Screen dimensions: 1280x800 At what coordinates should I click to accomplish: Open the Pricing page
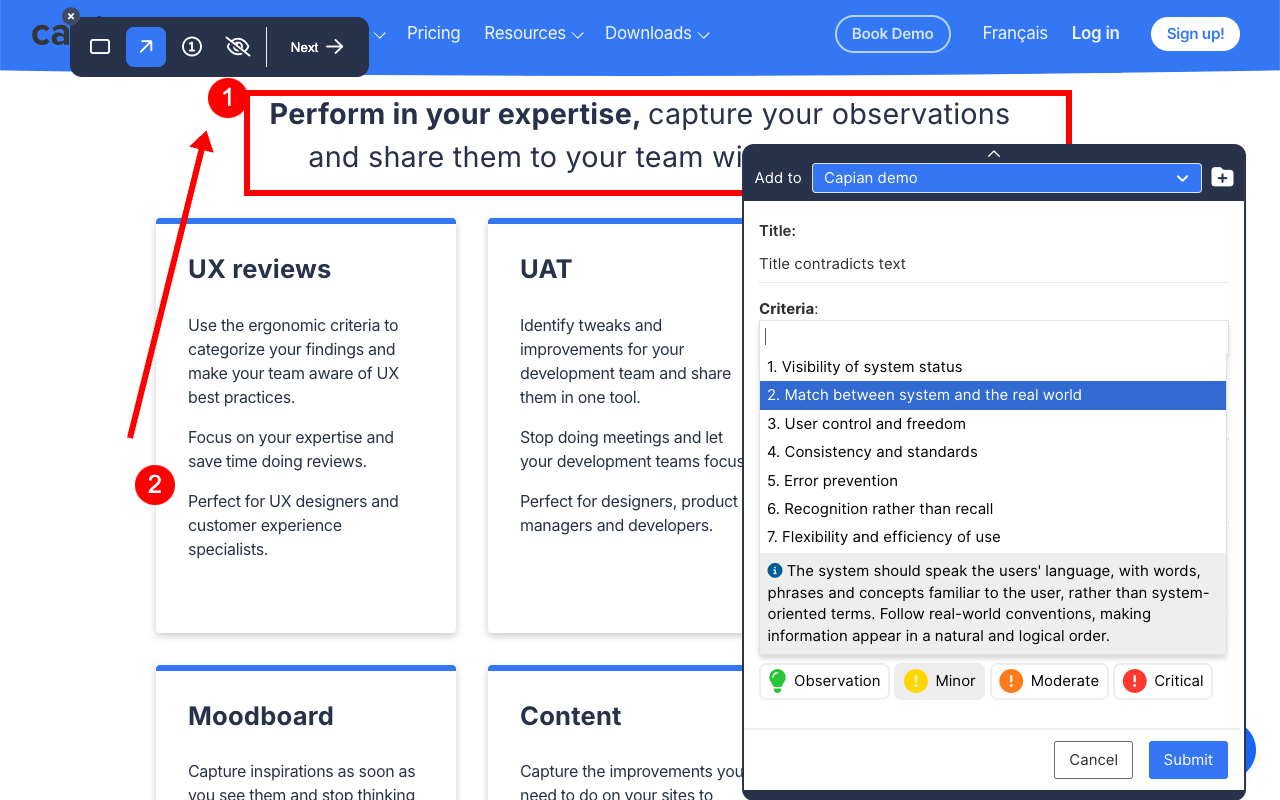434,33
